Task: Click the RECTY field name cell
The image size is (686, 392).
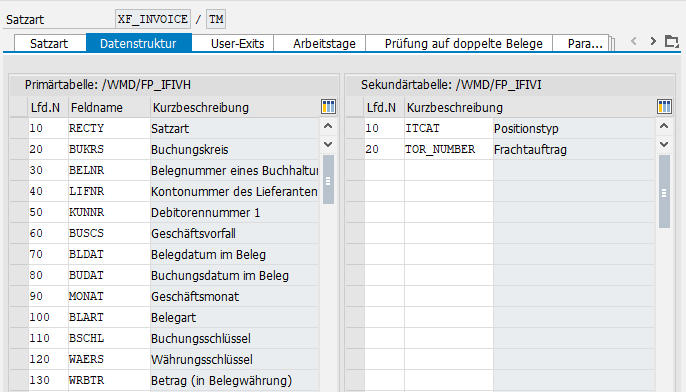Action: pyautogui.click(x=108, y=128)
